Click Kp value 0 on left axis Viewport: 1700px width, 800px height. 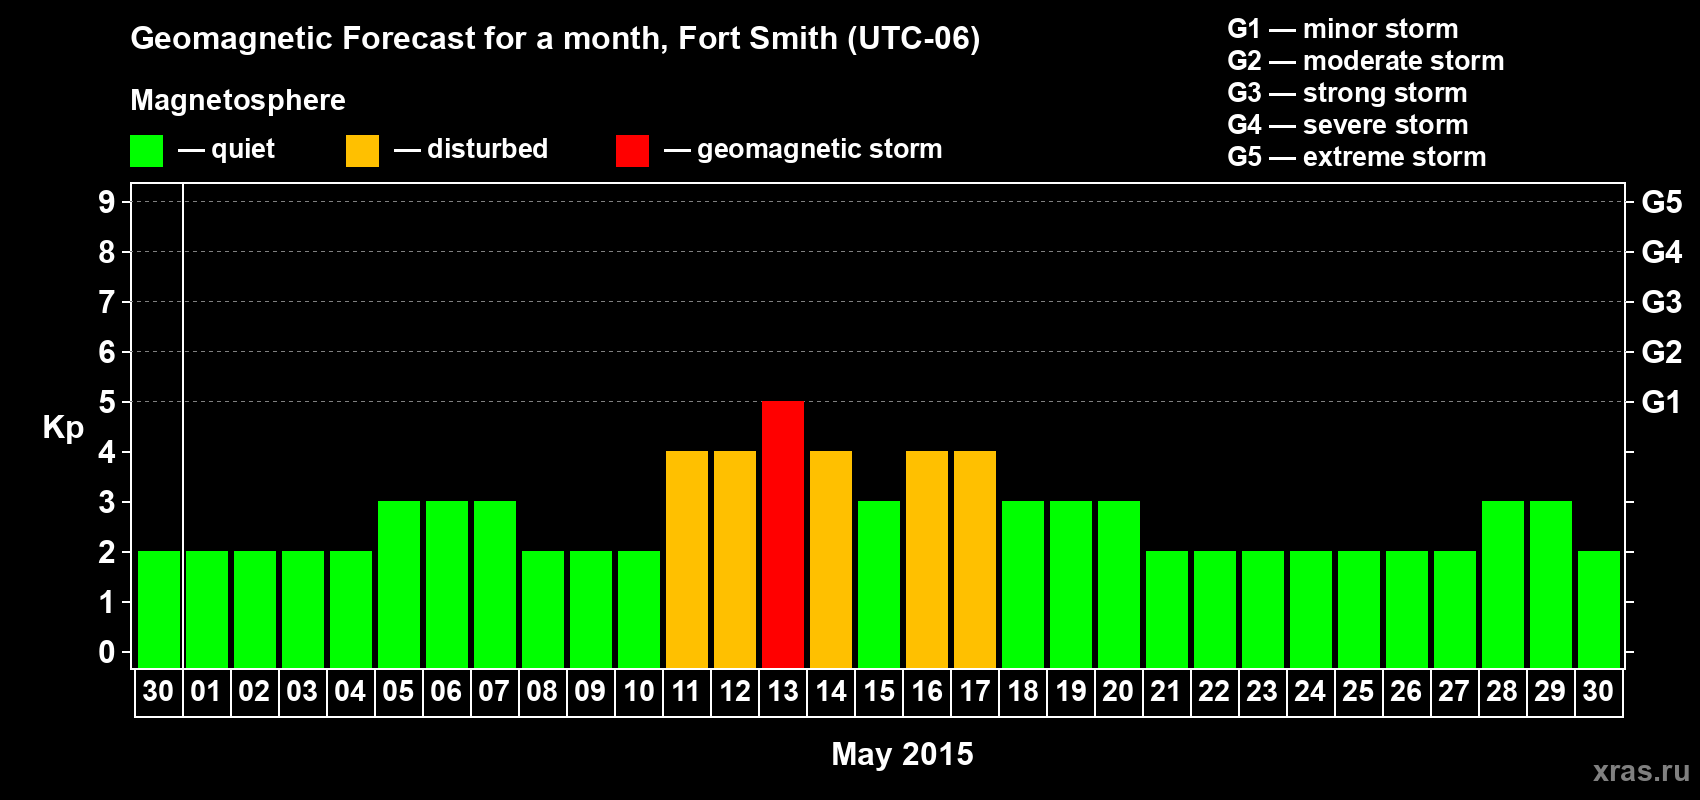pyautogui.click(x=107, y=652)
